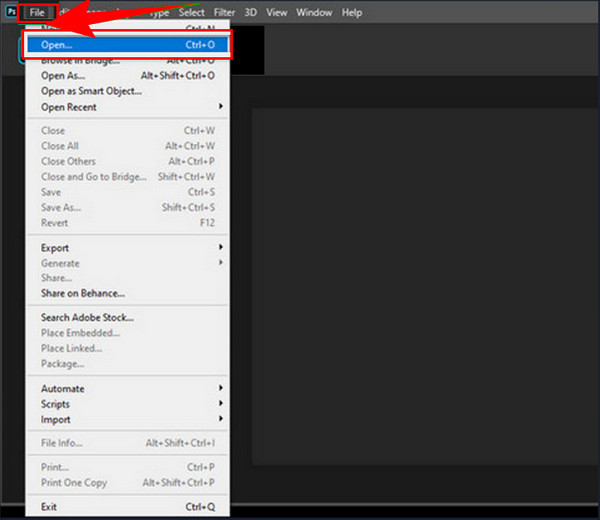
Task: Click the Close All entry
Action: (127, 146)
